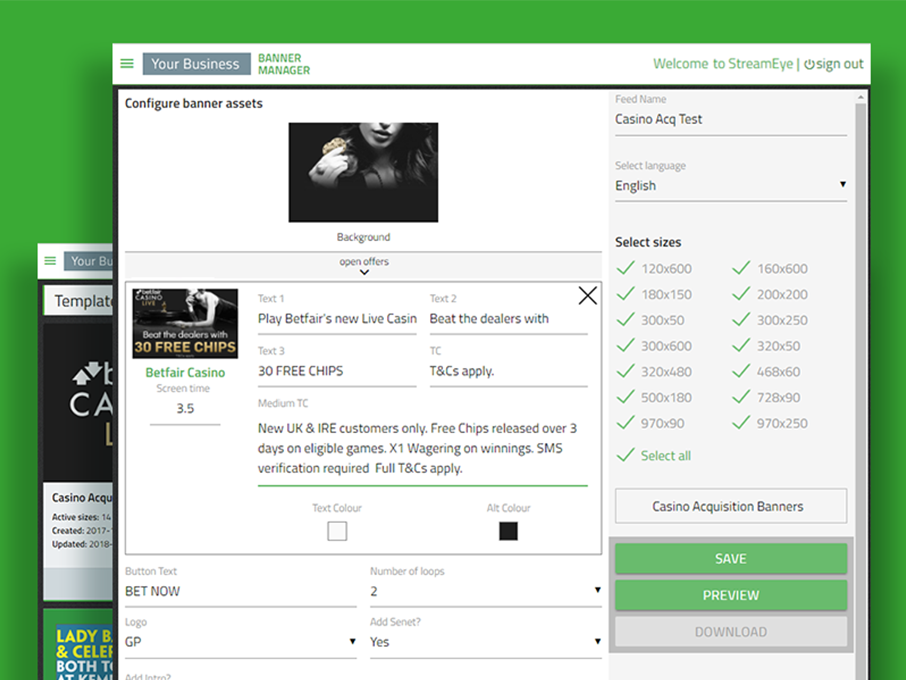
Task: Click the Templates heading in background window
Action: (83, 301)
